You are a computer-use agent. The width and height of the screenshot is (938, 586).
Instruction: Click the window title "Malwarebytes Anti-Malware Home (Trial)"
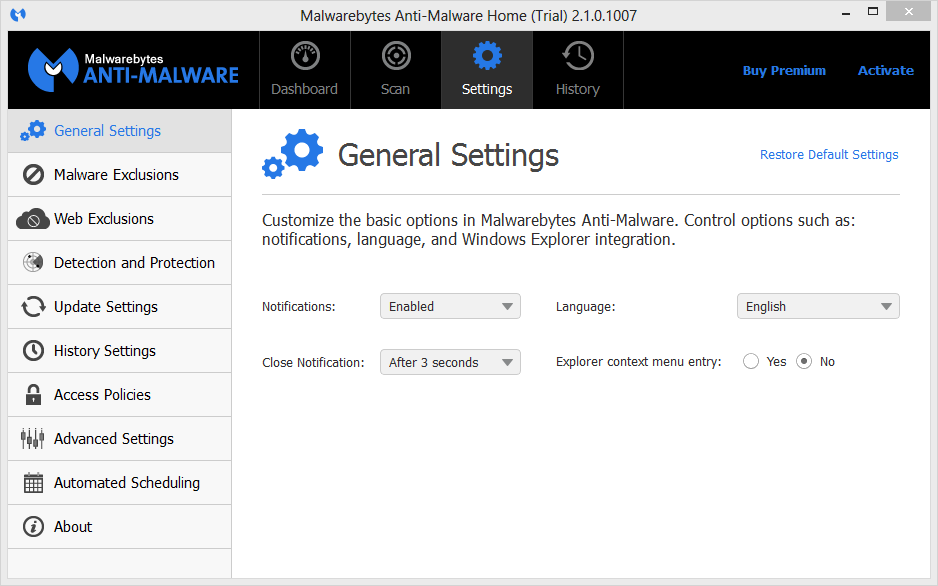[x=434, y=16]
